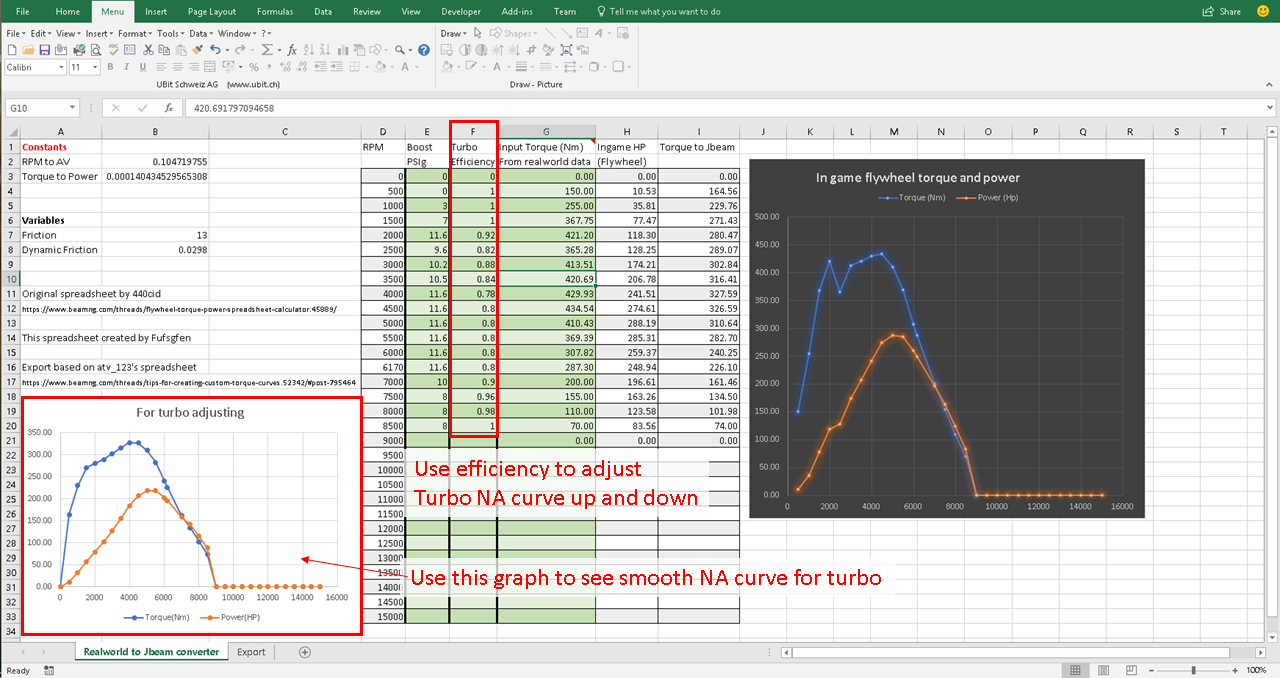This screenshot has width=1280, height=678.
Task: Switch to the Page Layout ribbon tab
Action: (x=212, y=11)
